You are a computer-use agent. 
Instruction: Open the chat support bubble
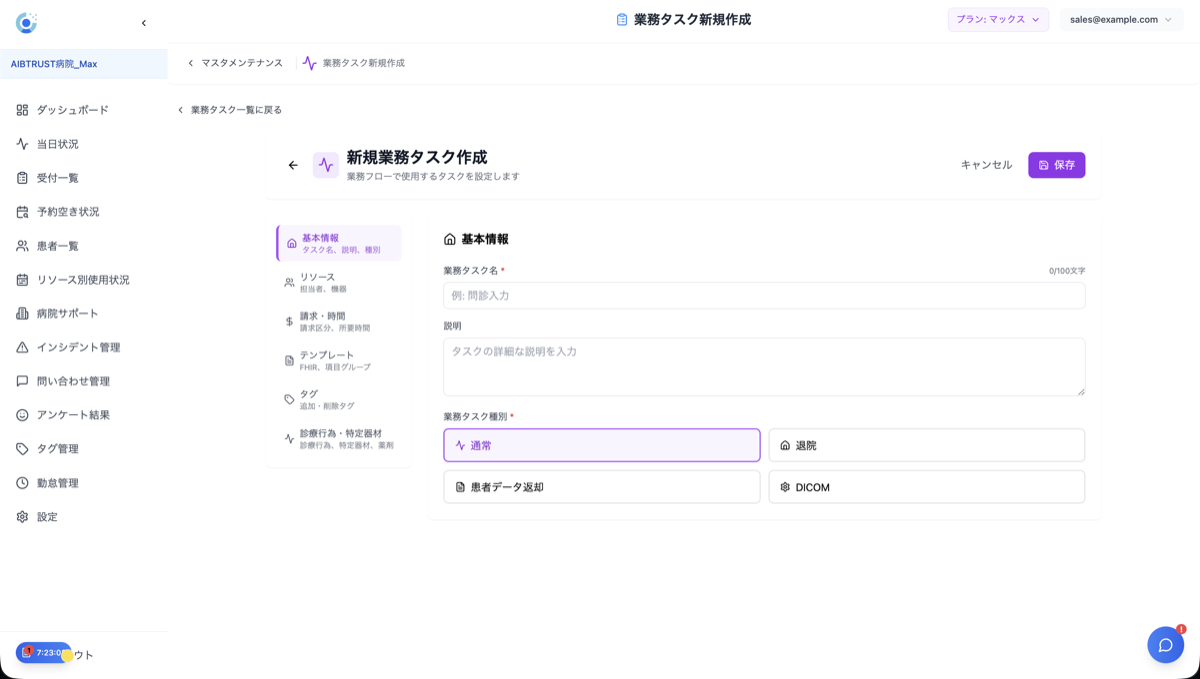tap(1165, 645)
